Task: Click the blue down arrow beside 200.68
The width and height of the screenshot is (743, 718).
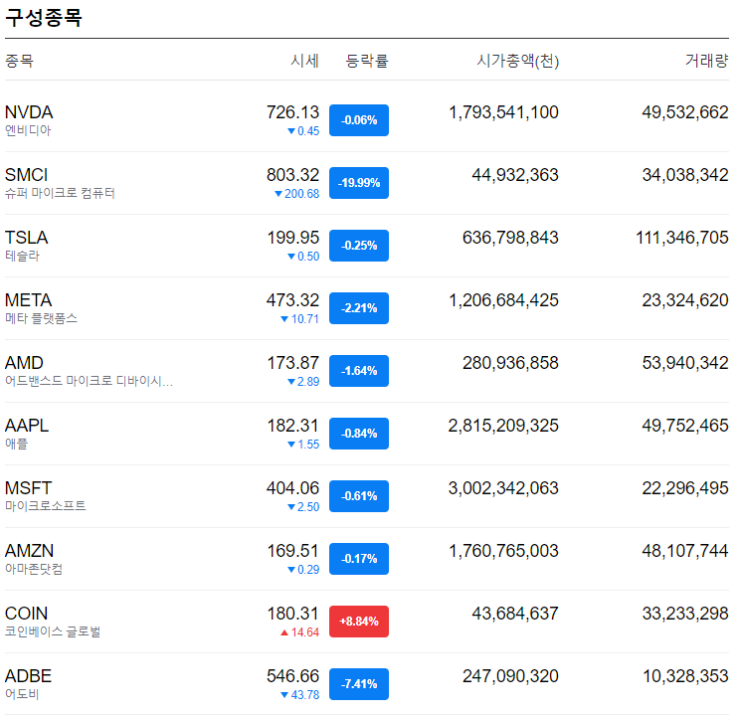Action: pyautogui.click(x=279, y=194)
